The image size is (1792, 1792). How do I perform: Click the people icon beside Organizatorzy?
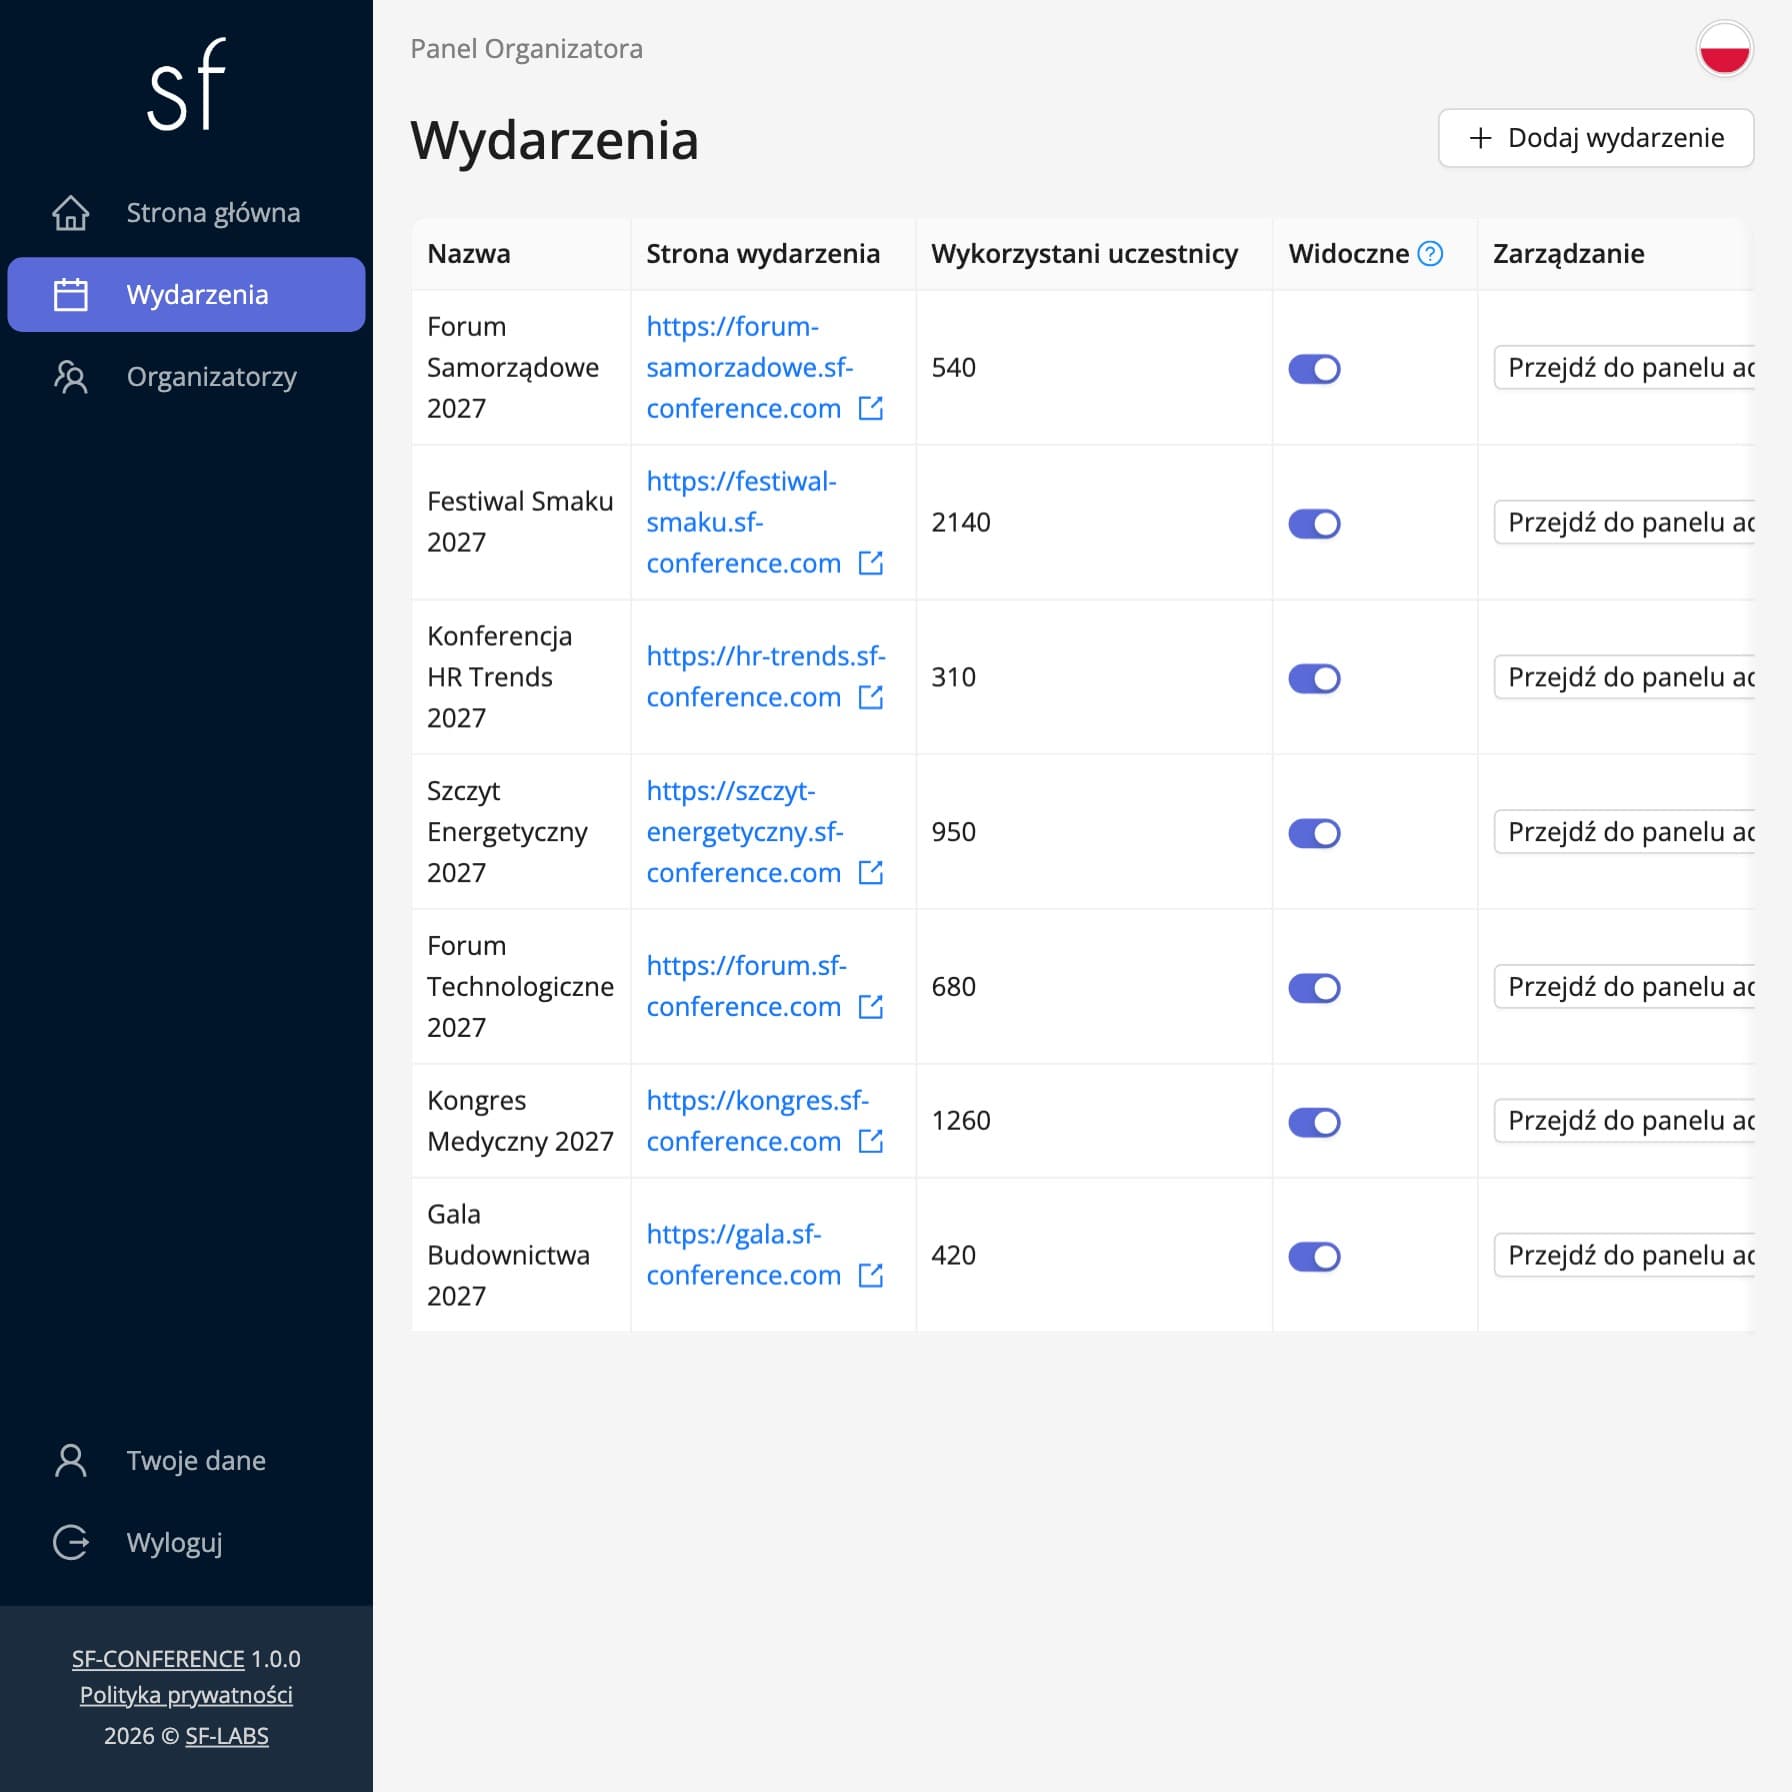[x=71, y=377]
